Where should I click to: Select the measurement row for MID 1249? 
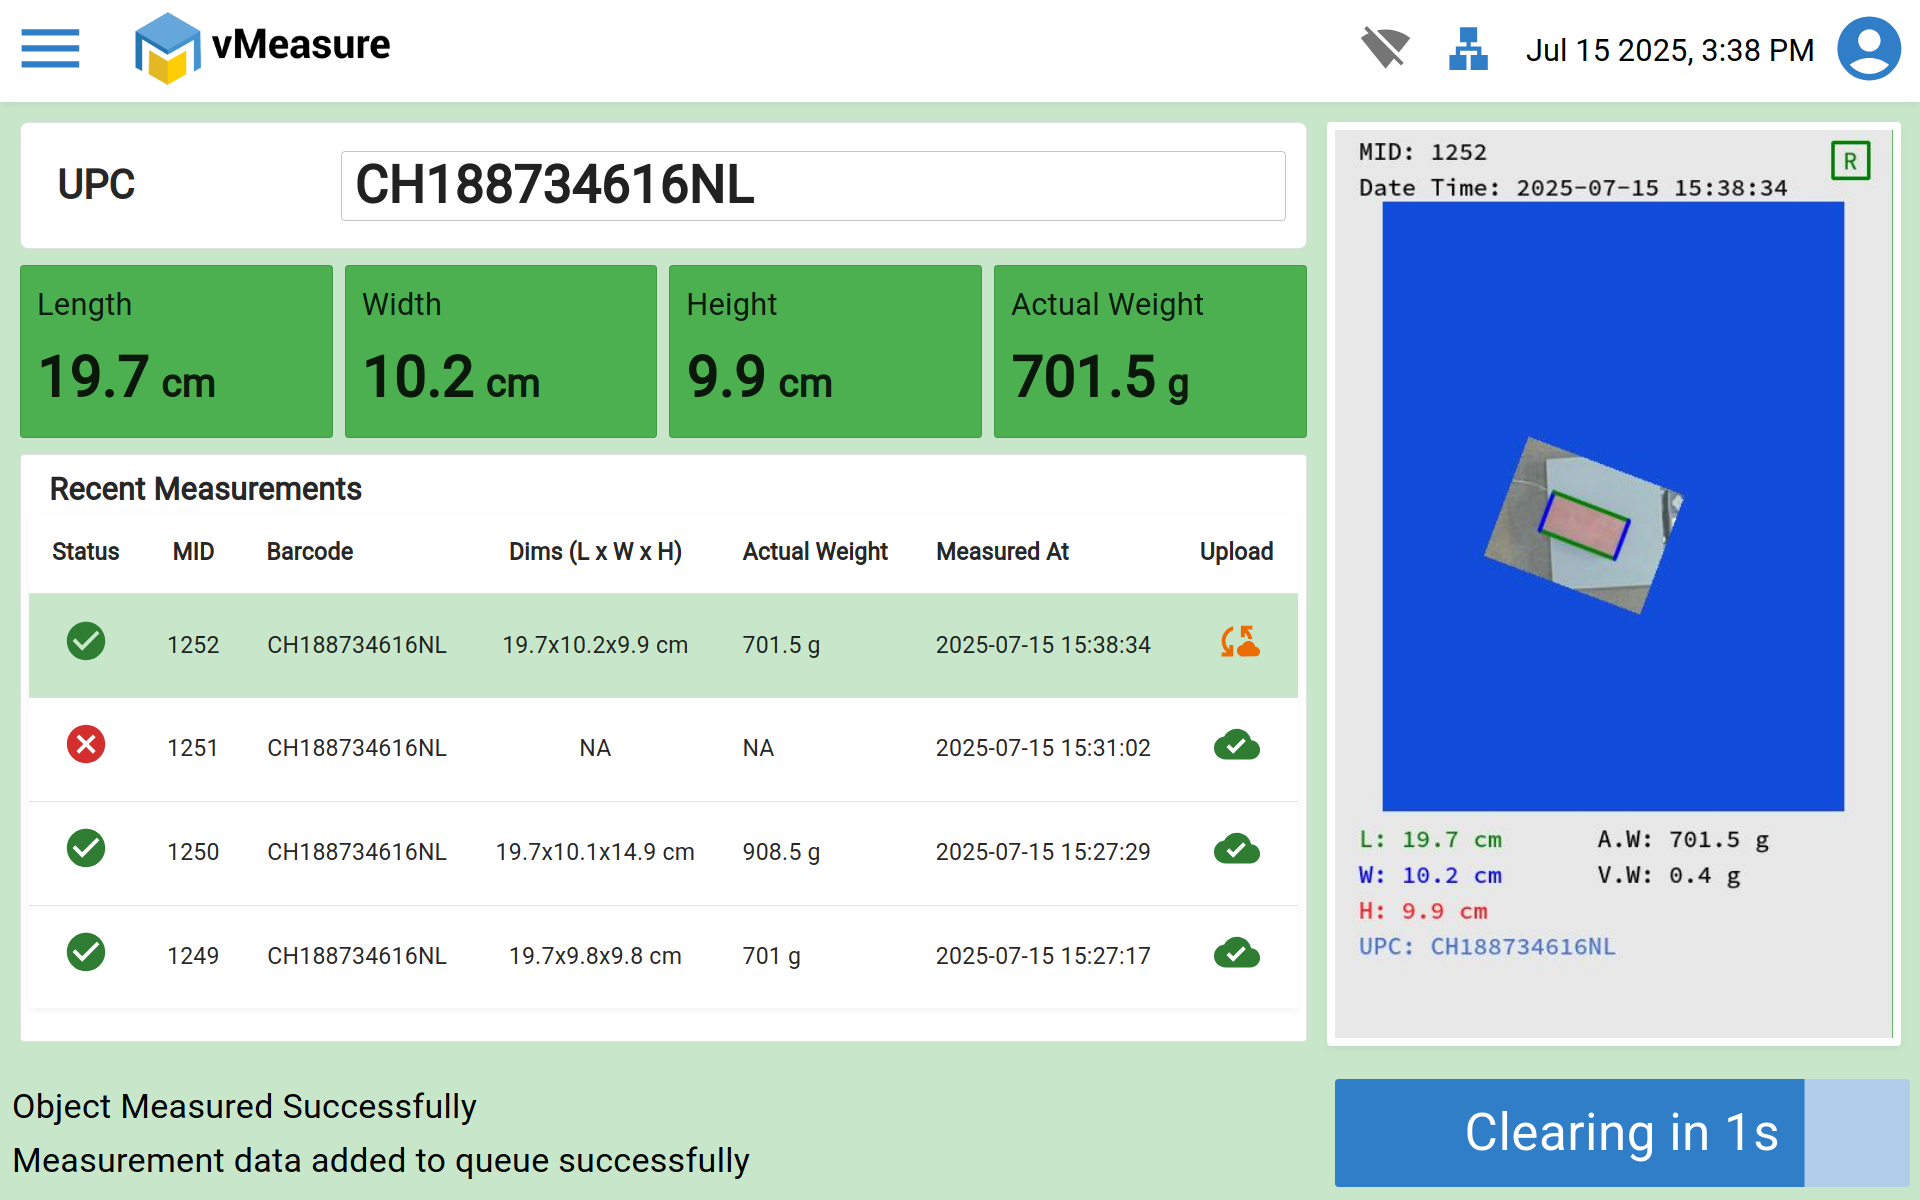click(662, 956)
